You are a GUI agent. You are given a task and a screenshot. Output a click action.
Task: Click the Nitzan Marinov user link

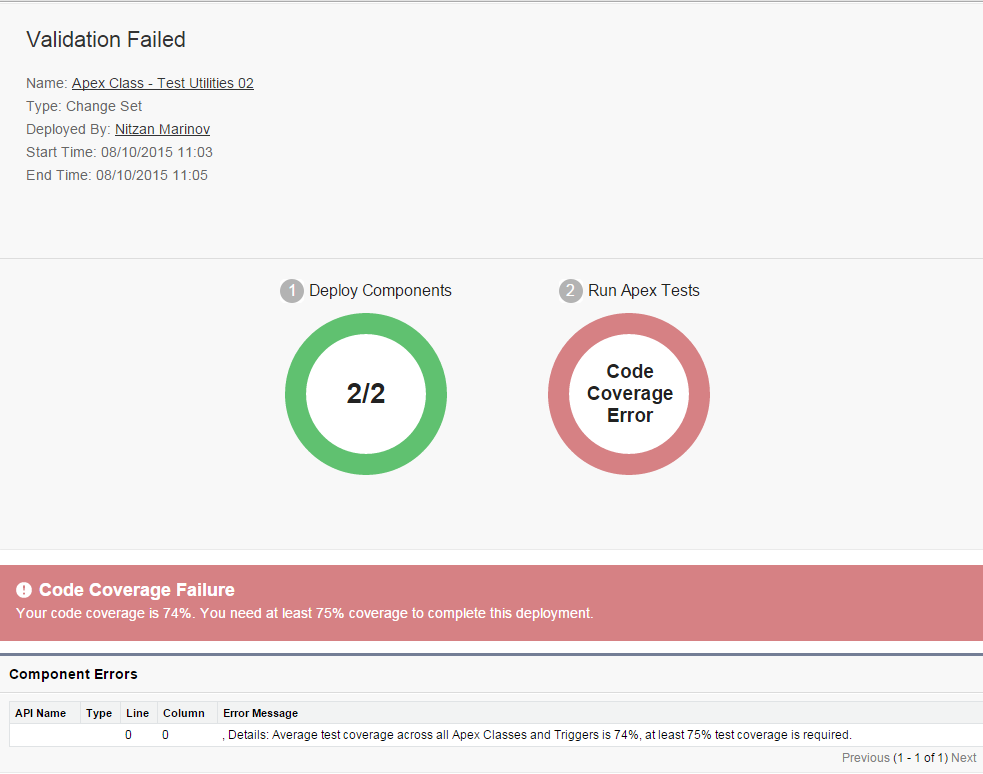pos(162,129)
